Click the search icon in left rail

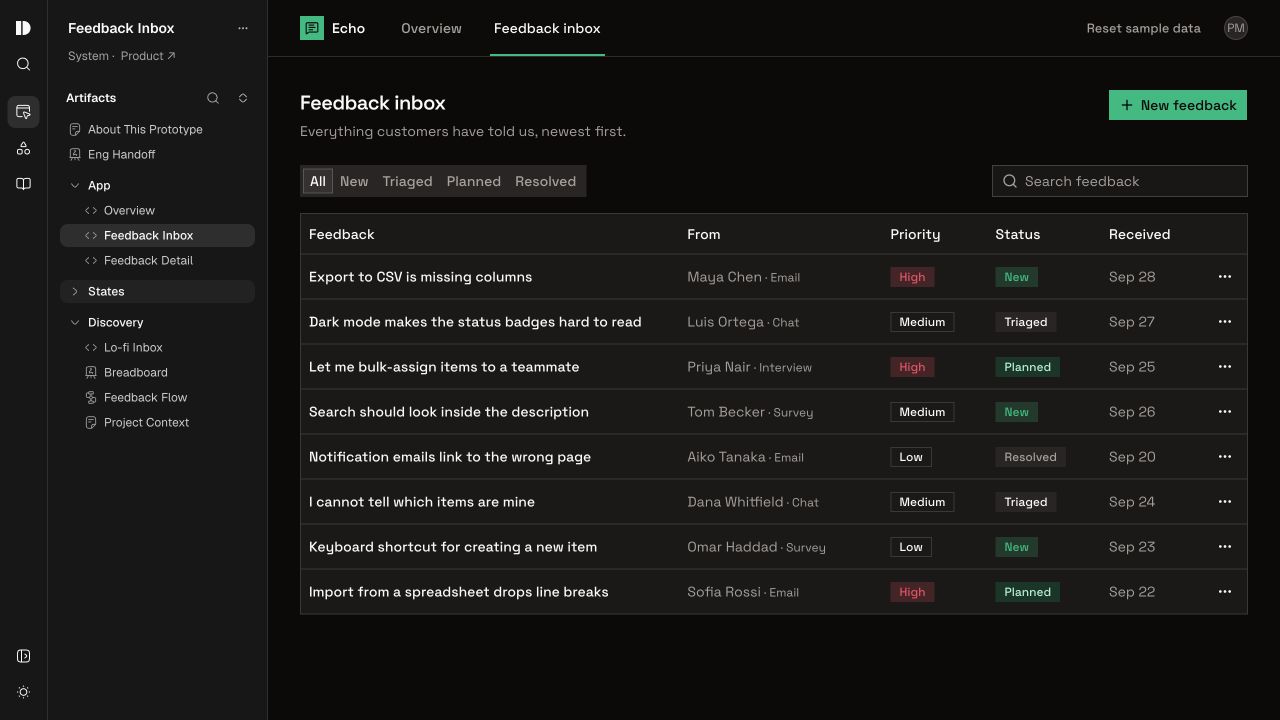coord(23,64)
